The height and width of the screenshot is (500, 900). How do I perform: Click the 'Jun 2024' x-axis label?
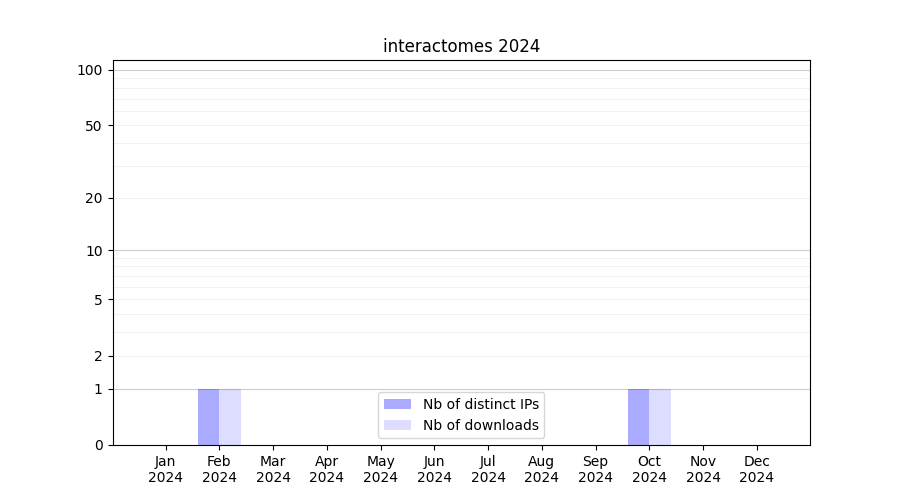[434, 469]
